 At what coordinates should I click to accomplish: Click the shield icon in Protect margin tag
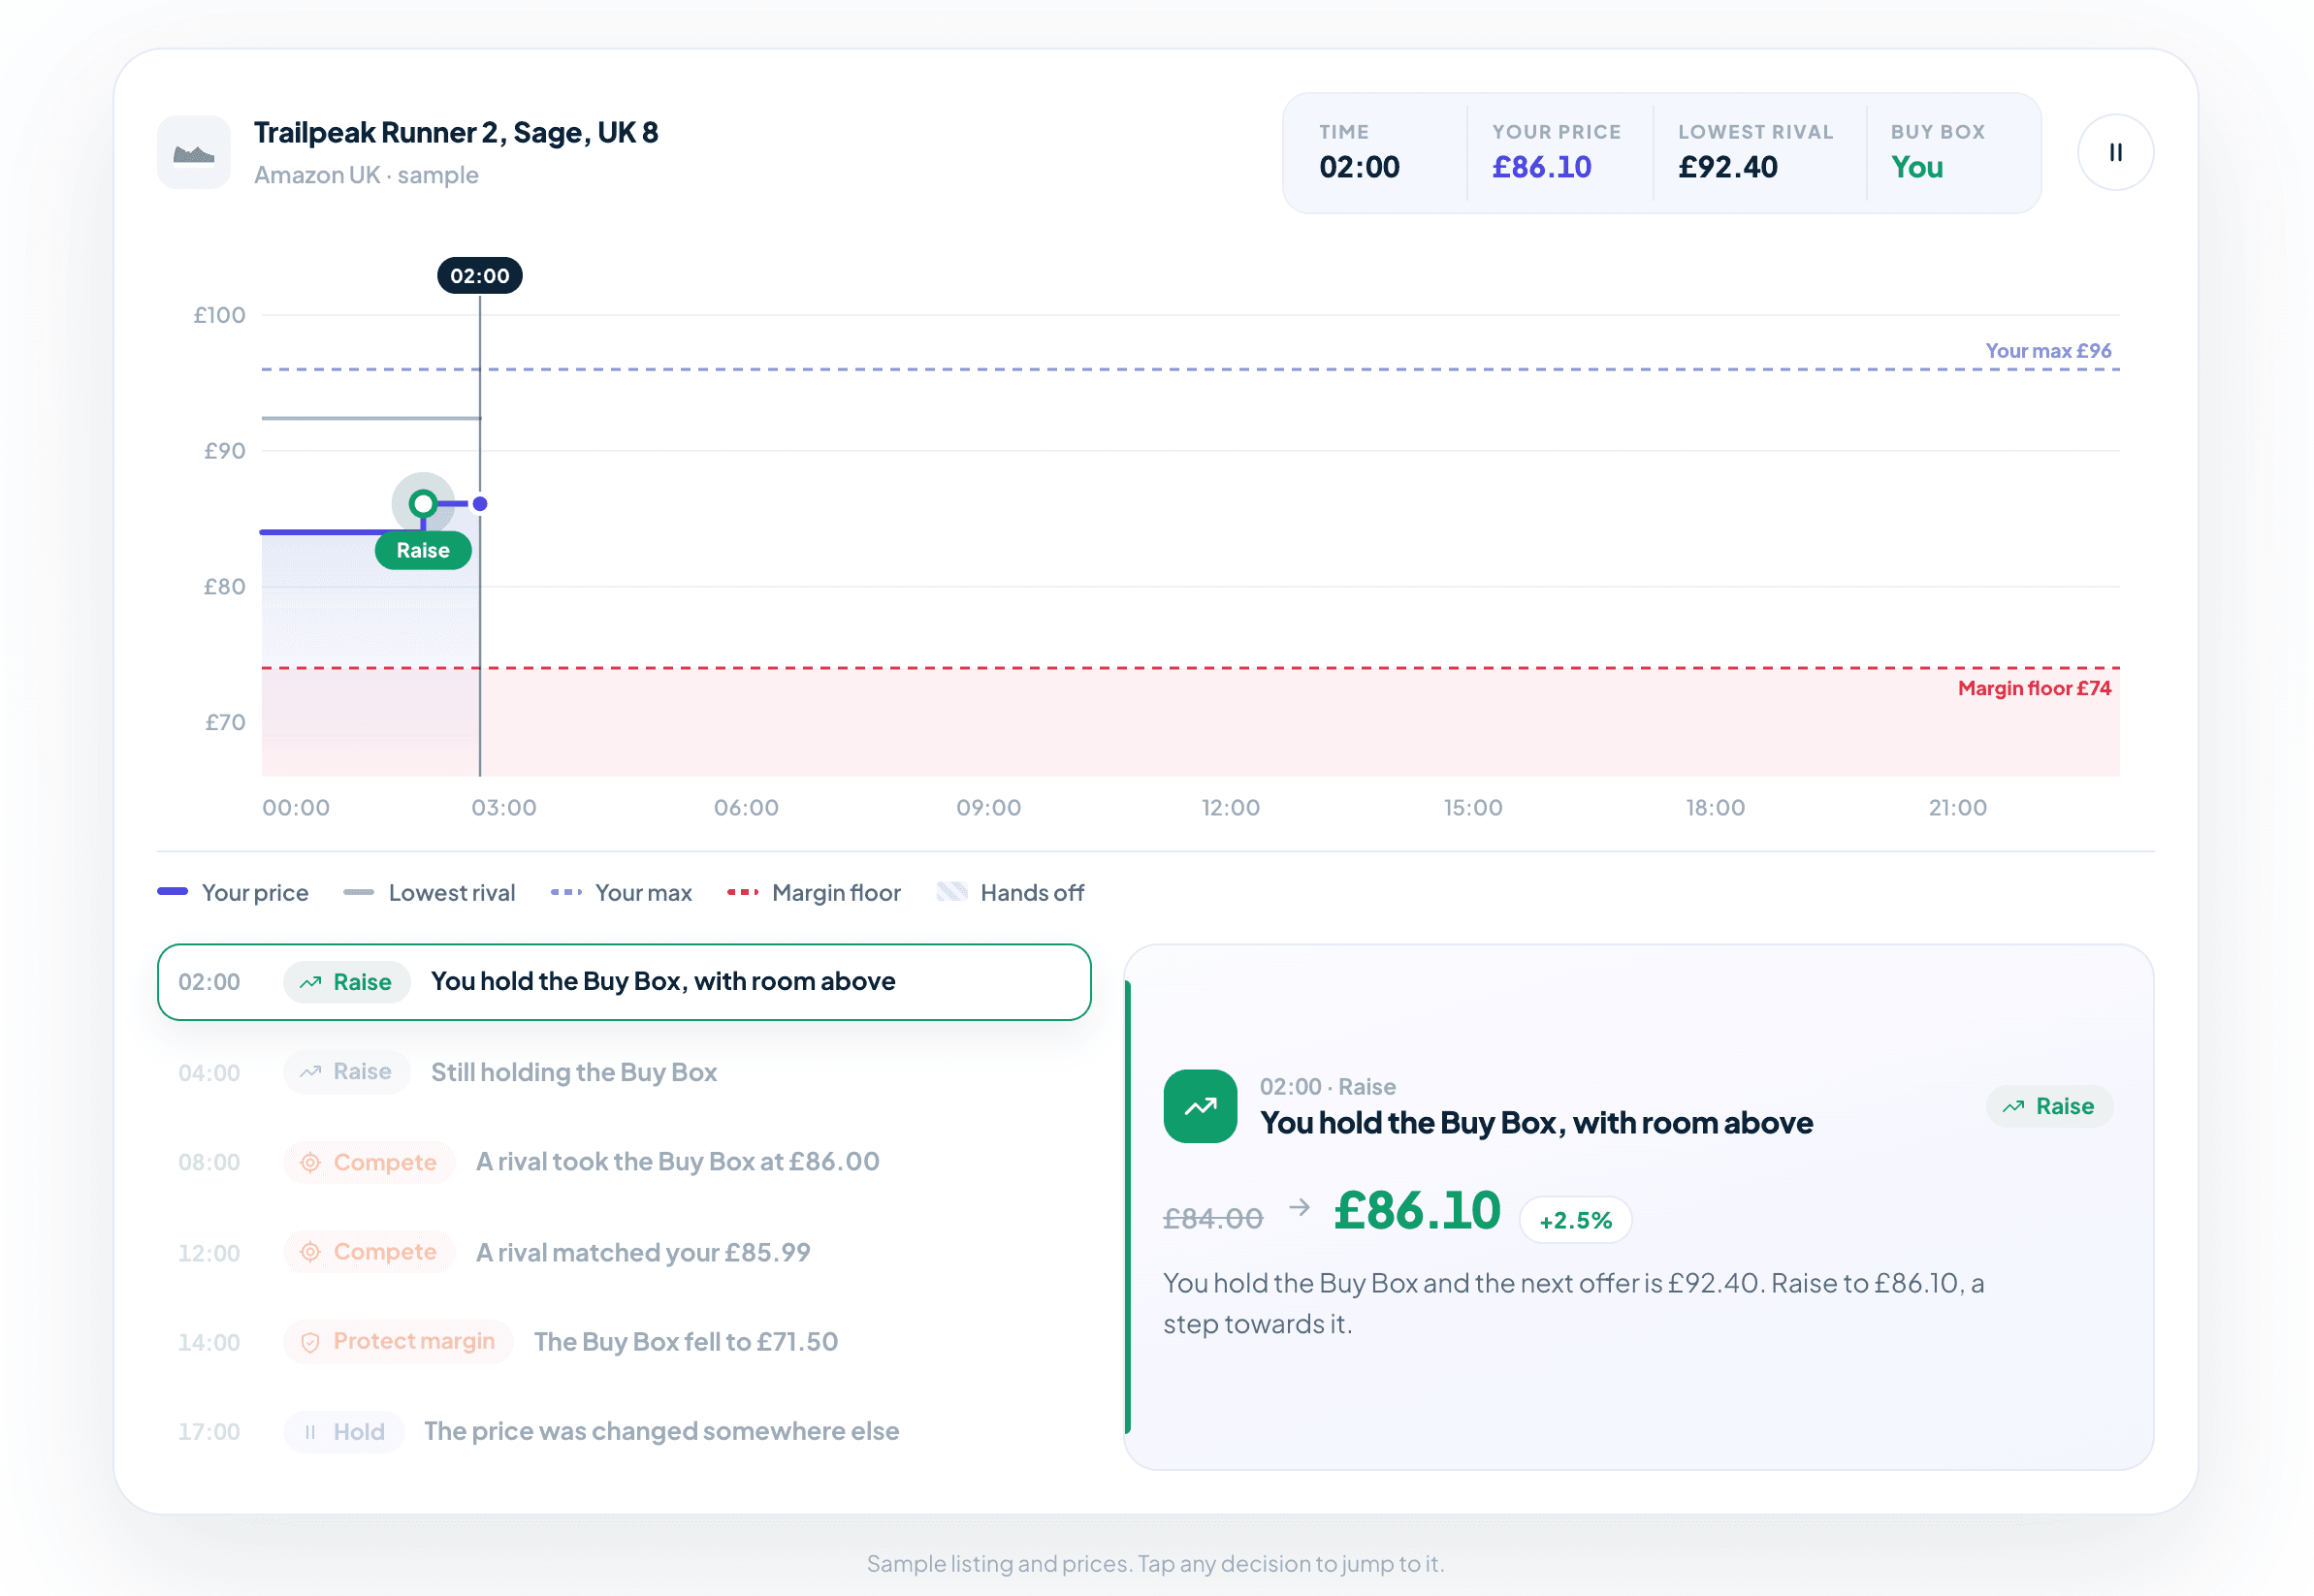pos(310,1342)
